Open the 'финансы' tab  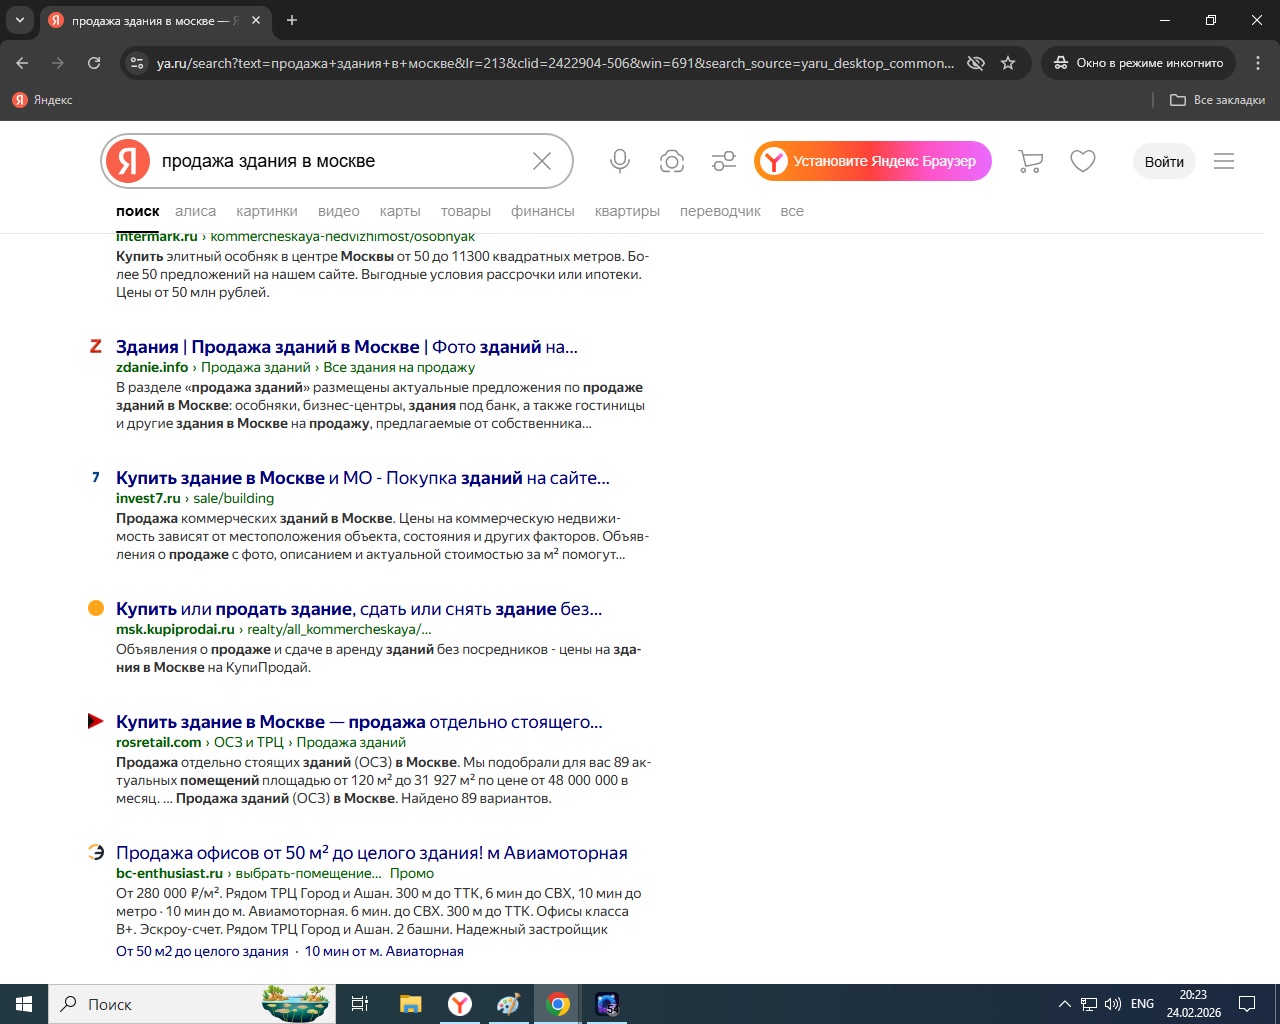tap(543, 211)
